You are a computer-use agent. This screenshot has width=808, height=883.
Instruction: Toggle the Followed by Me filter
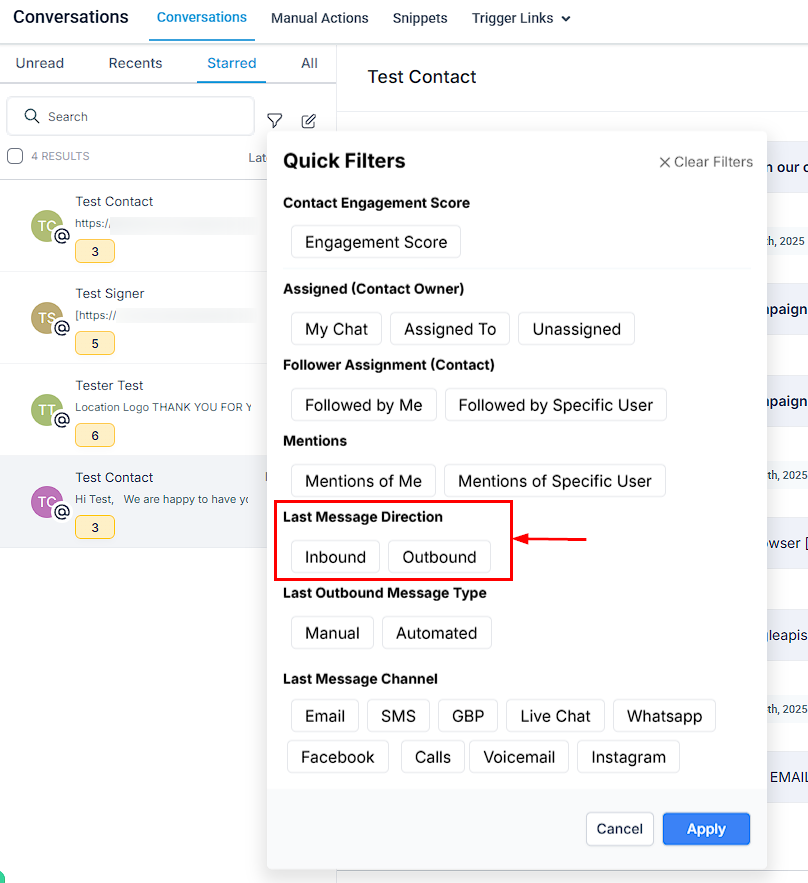click(x=364, y=405)
